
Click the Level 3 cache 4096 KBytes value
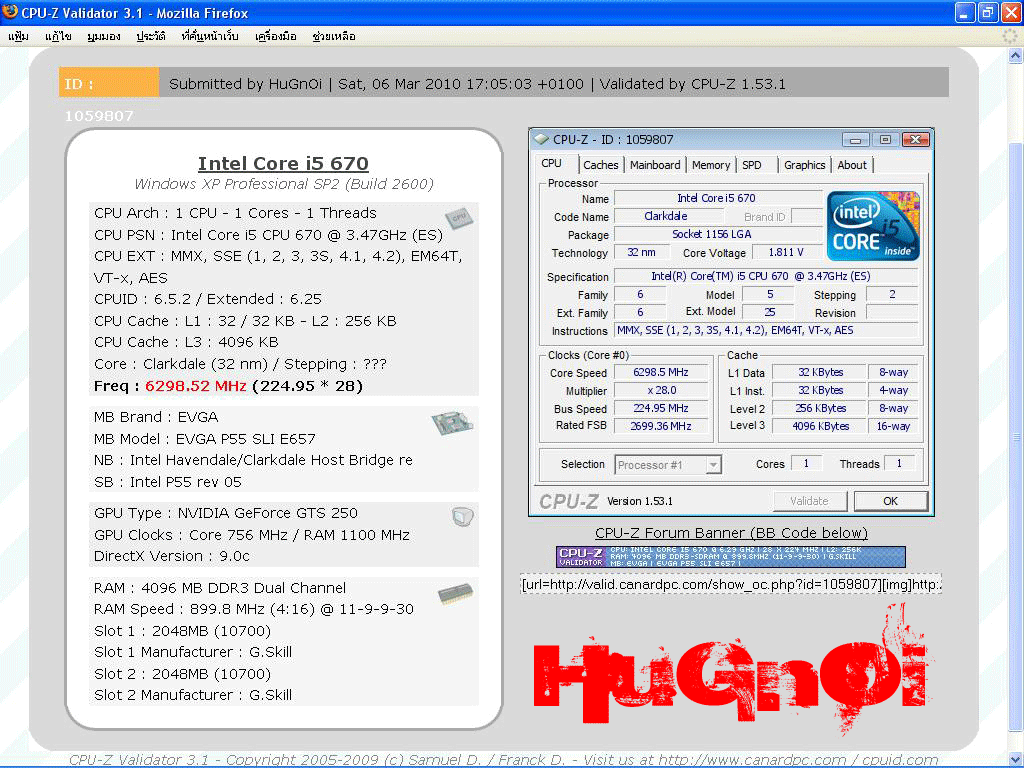(820, 426)
